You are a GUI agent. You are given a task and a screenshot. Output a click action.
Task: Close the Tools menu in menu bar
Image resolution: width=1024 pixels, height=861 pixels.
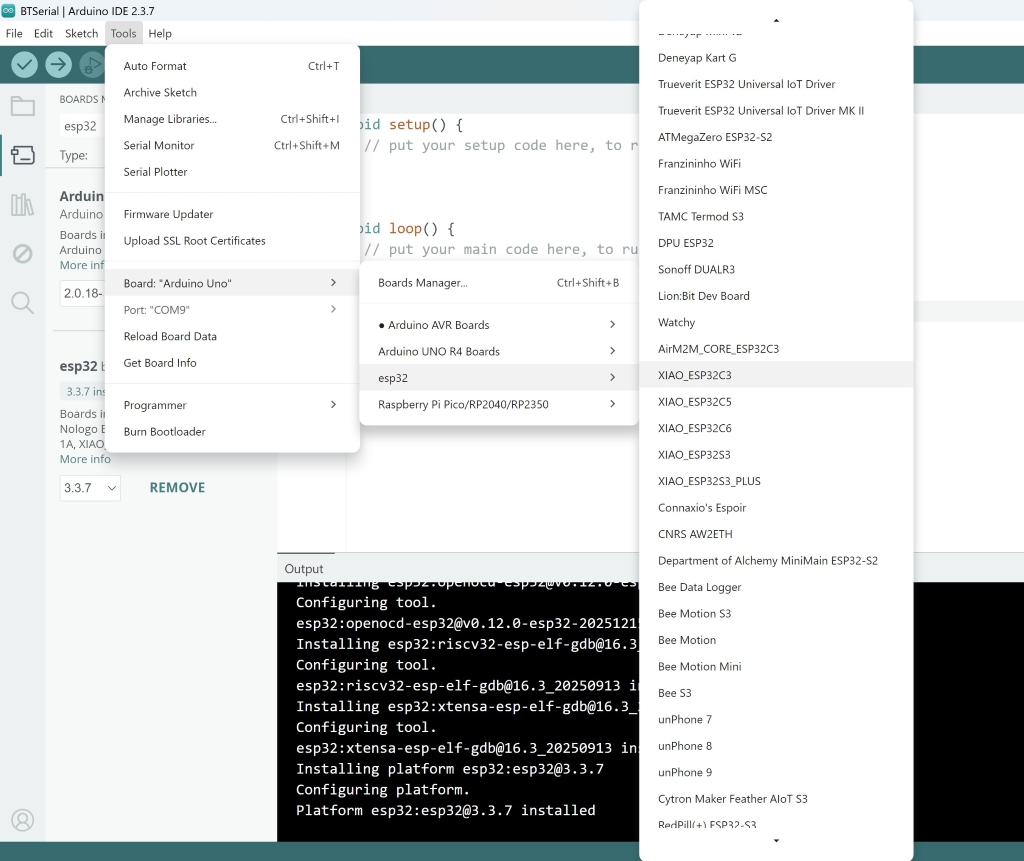tap(123, 33)
